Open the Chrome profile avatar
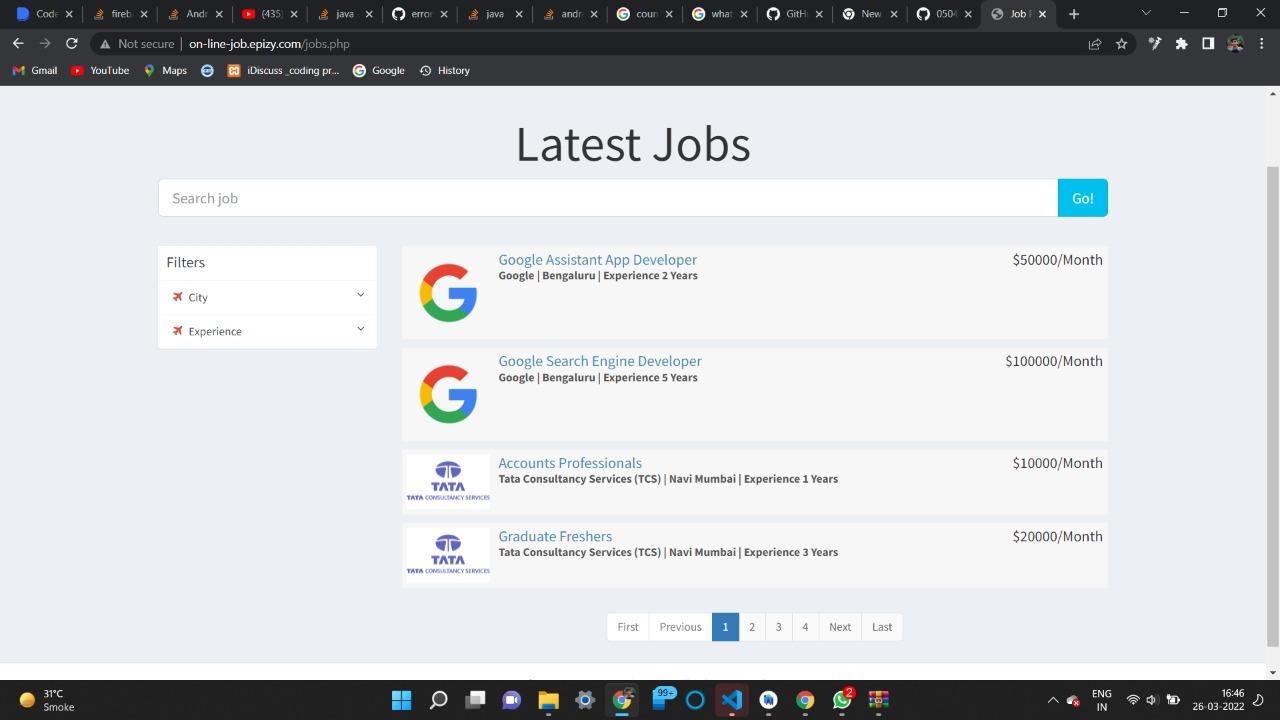1280x720 pixels. [1235, 44]
